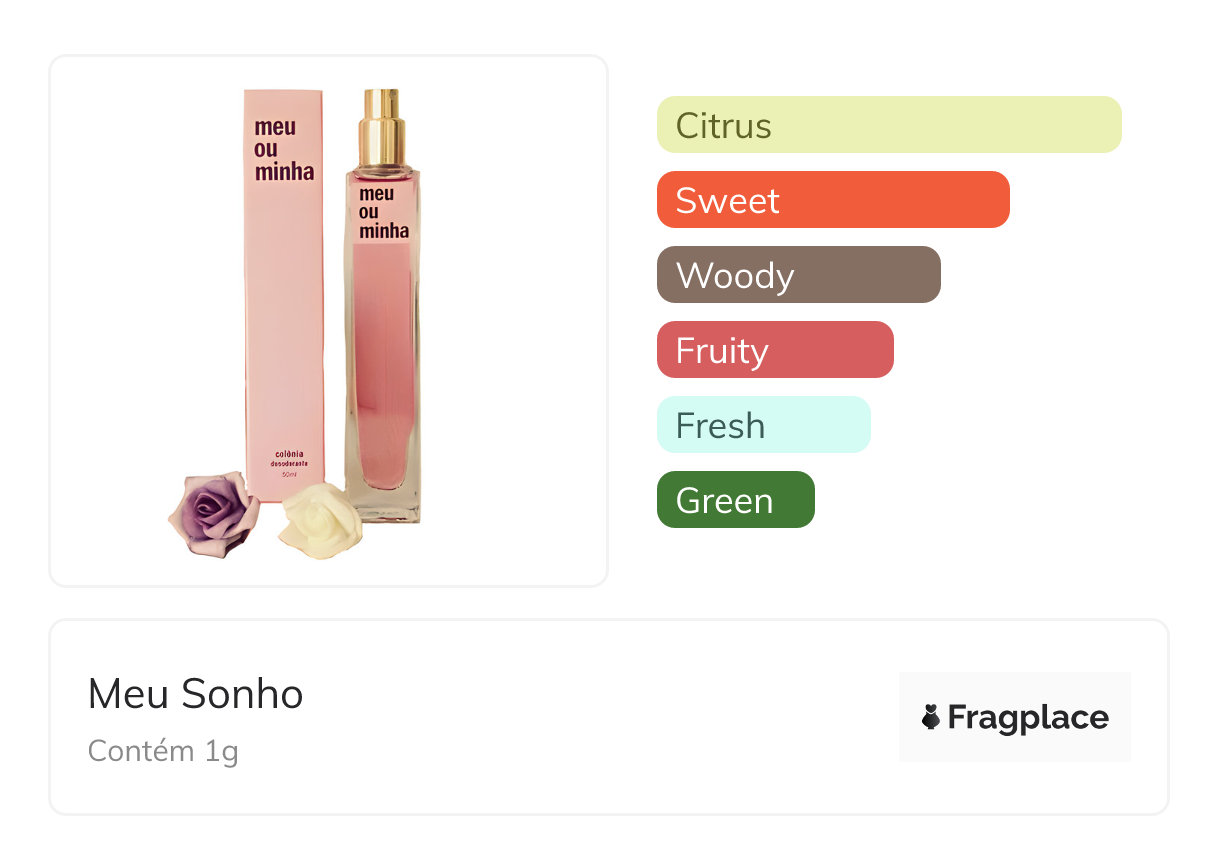Click the light mint Fresh accord bar
This screenshot has height=864, width=1218.
[x=763, y=425]
